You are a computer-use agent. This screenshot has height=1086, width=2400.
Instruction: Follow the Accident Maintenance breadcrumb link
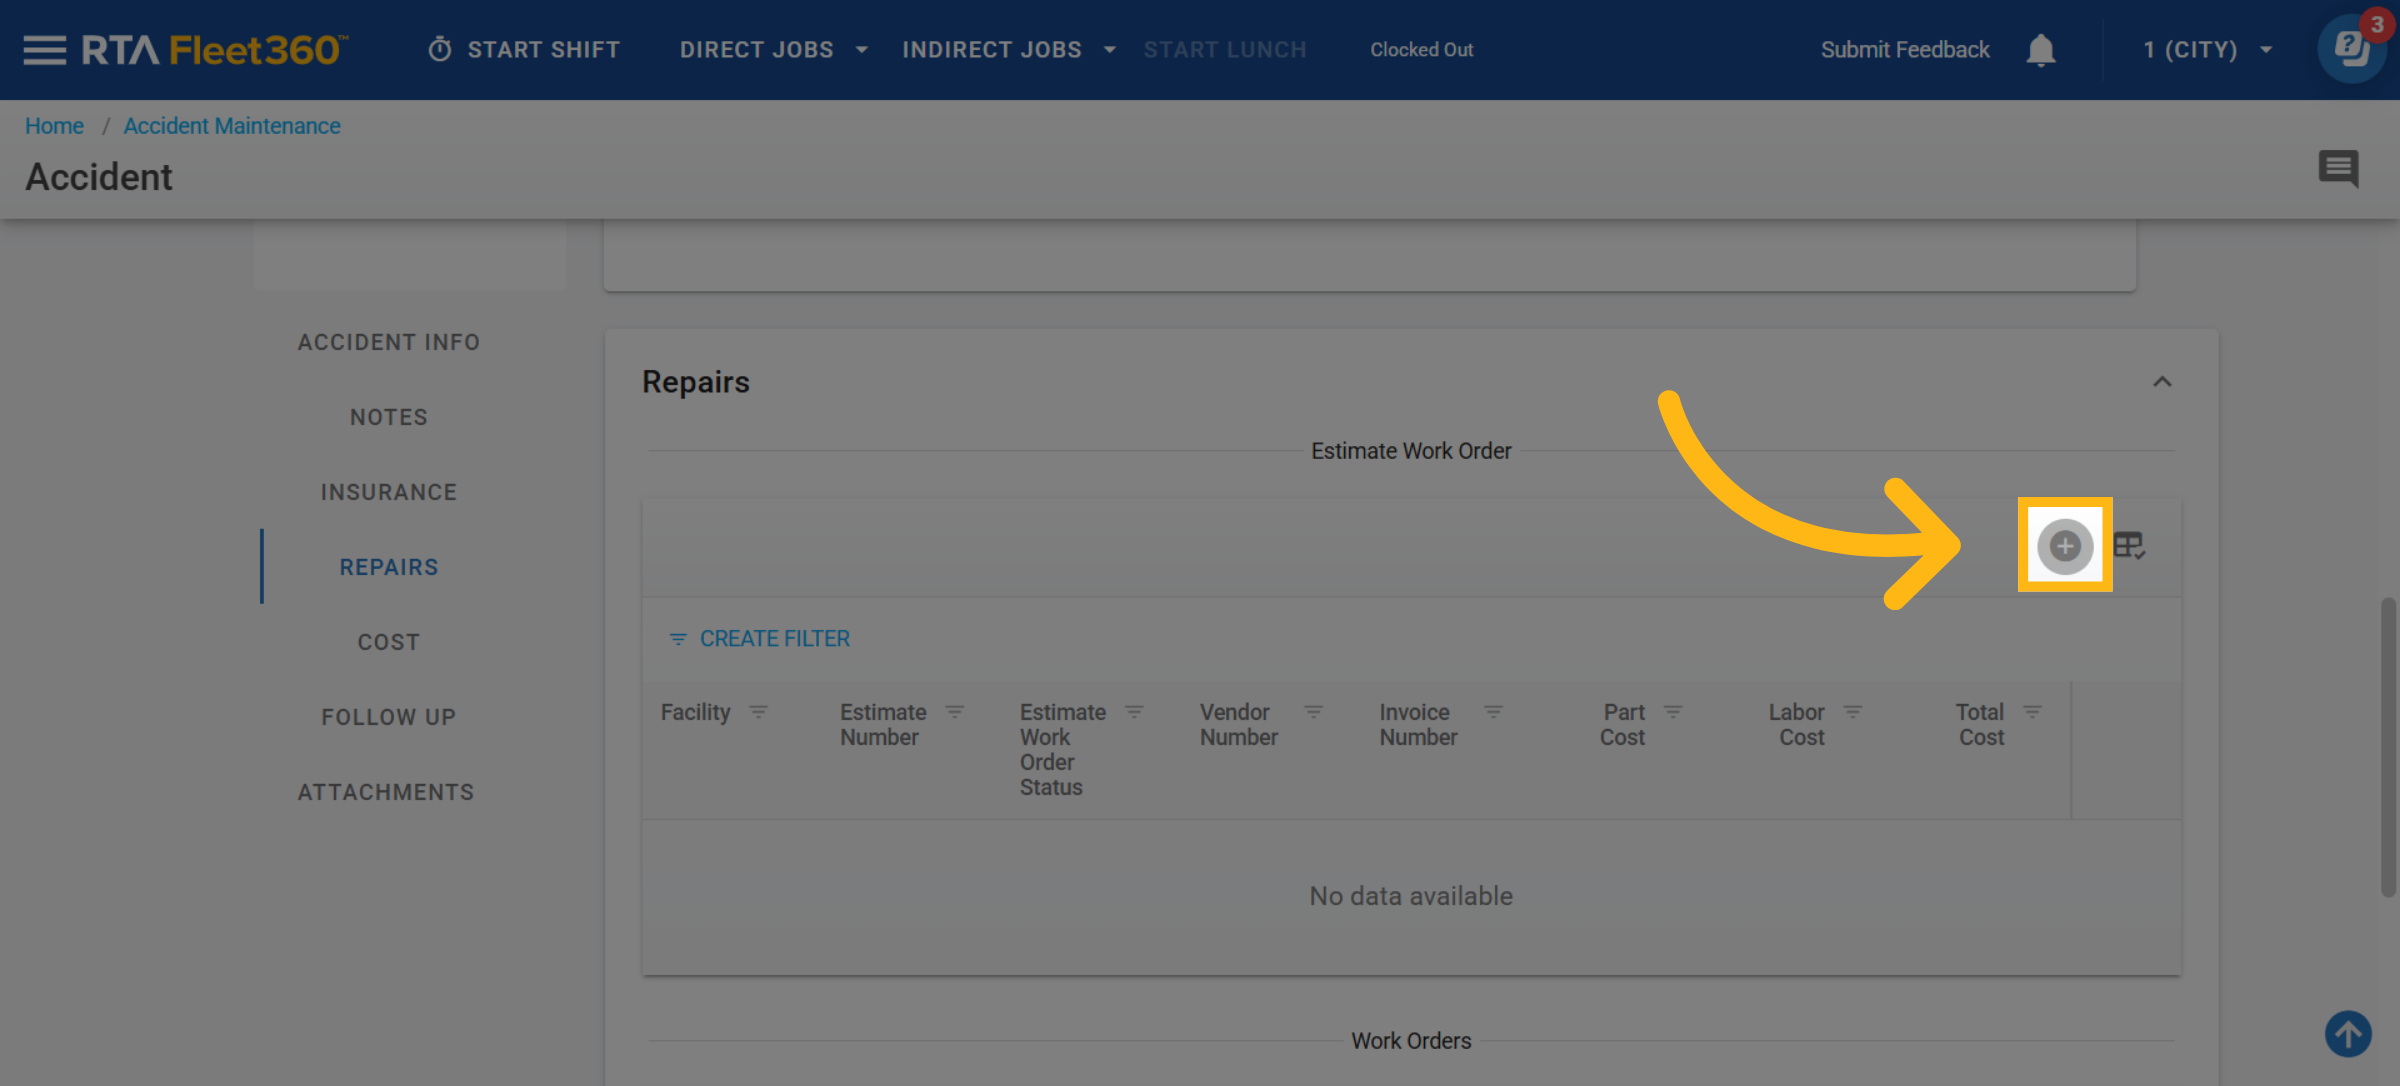point(232,126)
